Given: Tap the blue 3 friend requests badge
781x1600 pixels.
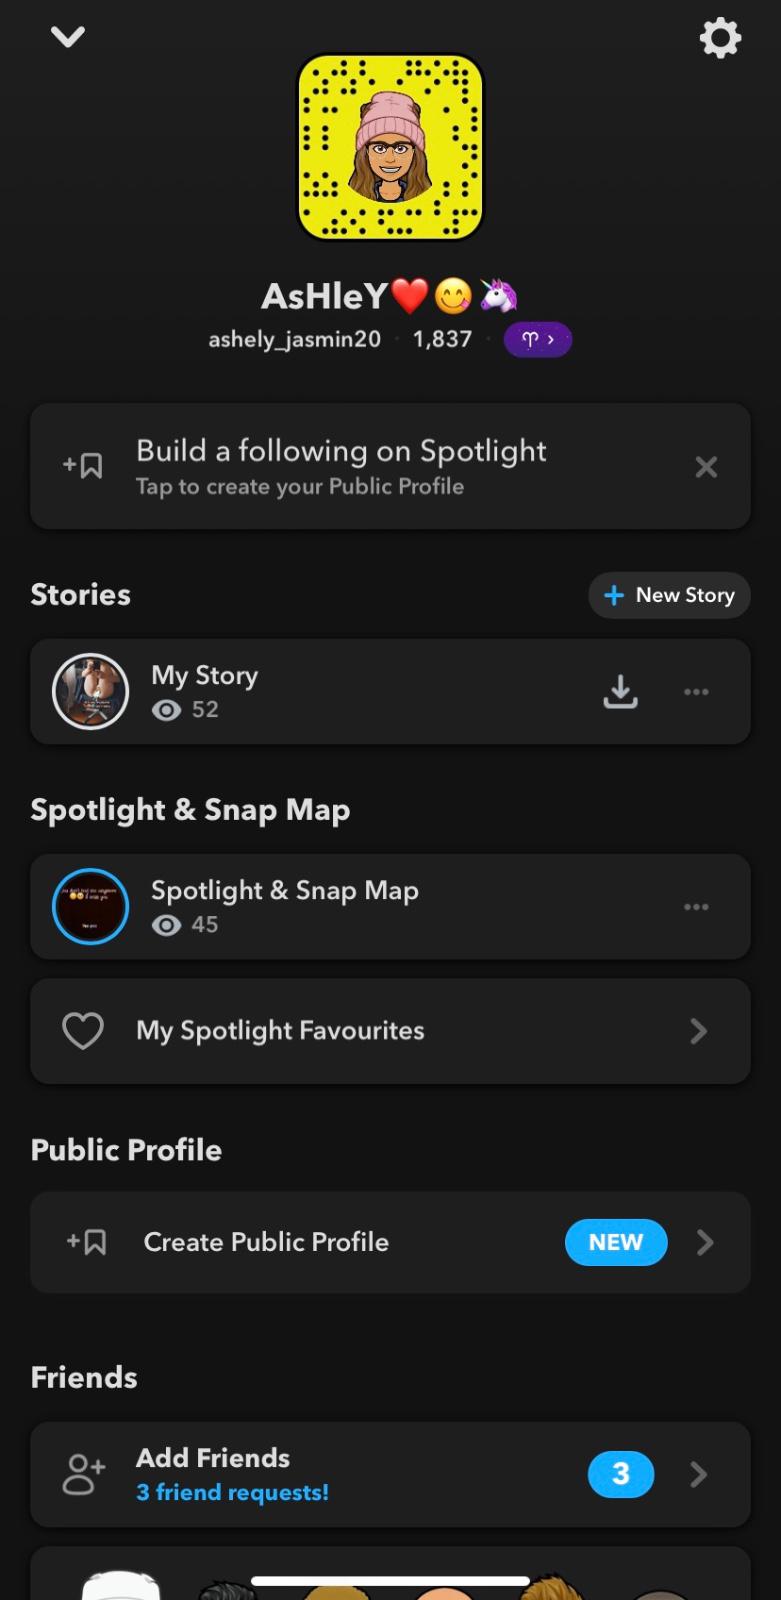Looking at the screenshot, I should (620, 1474).
